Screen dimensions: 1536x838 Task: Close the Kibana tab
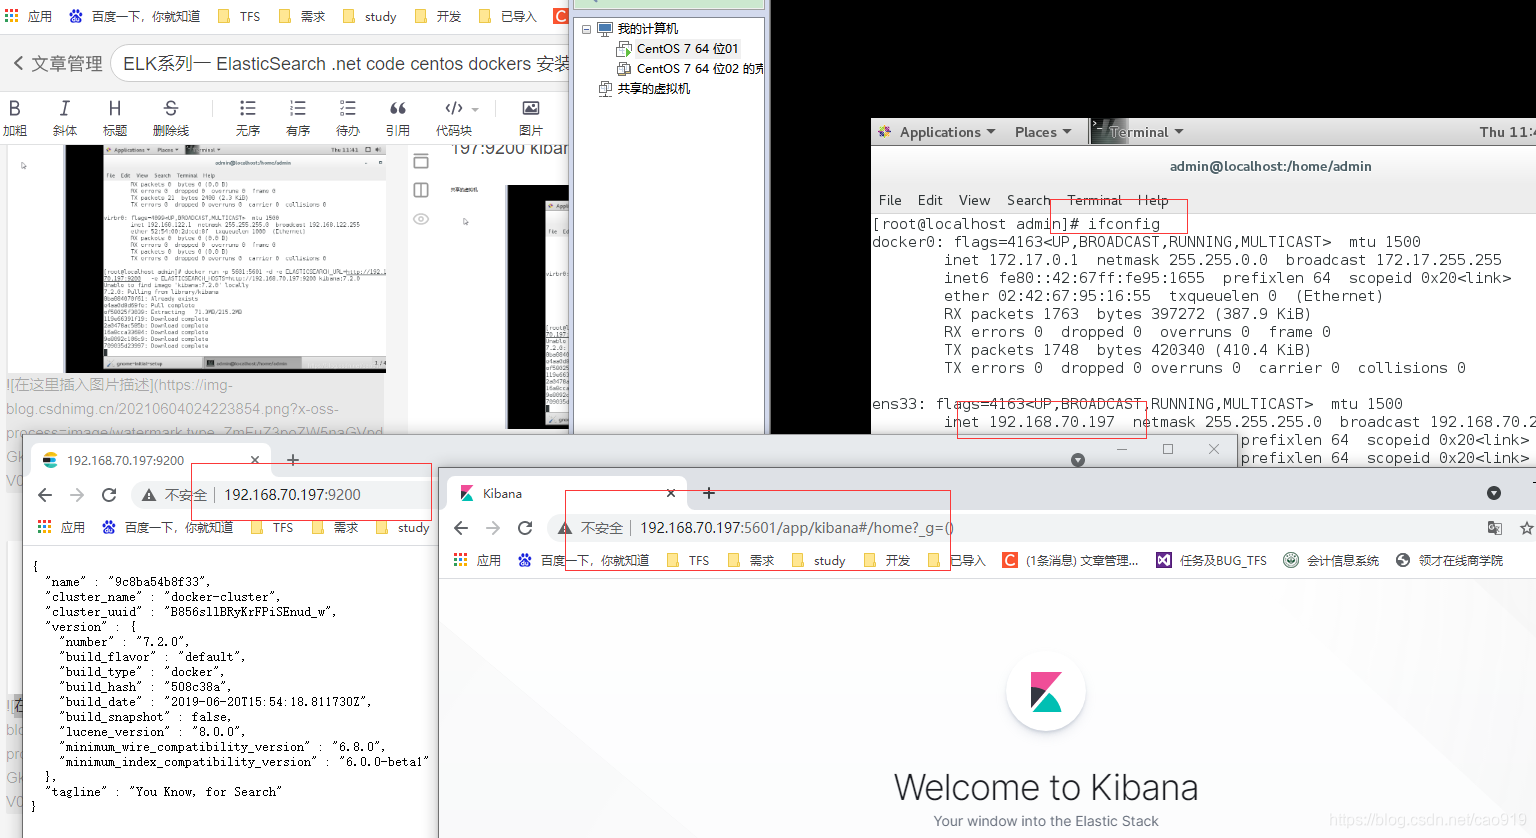(671, 493)
